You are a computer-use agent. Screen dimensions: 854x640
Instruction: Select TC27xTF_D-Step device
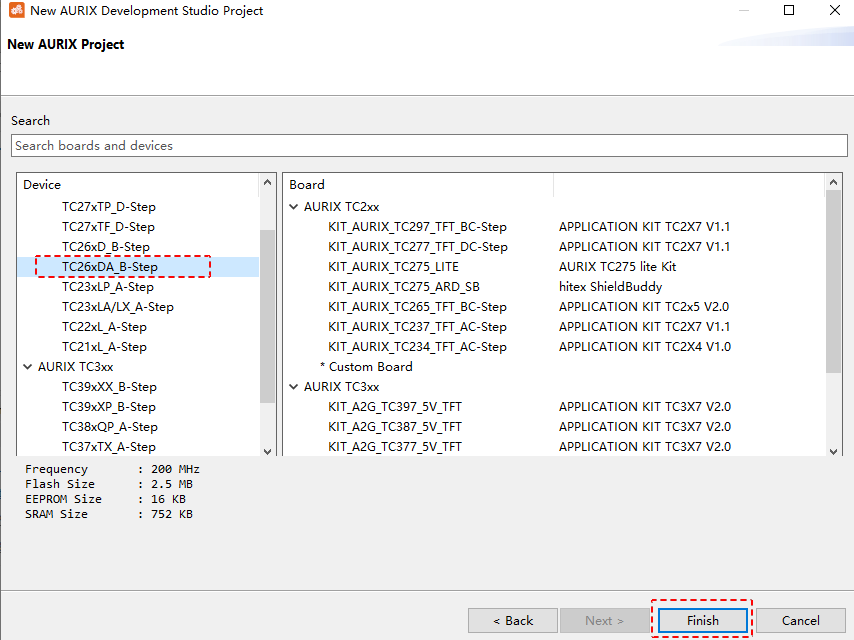(108, 227)
